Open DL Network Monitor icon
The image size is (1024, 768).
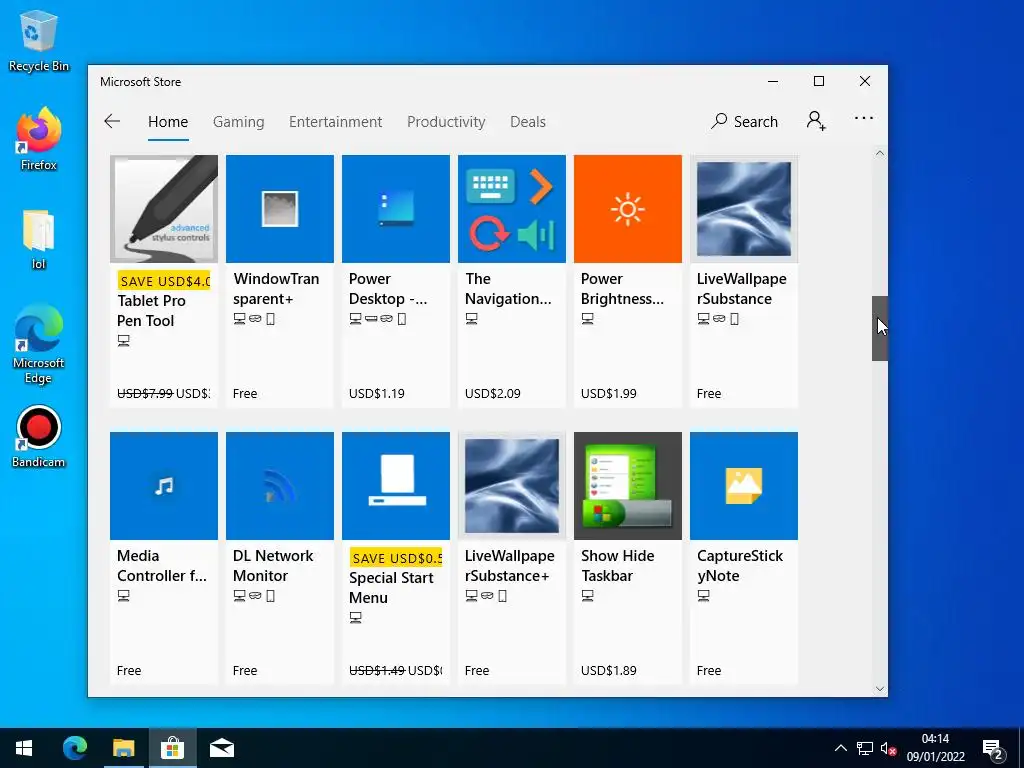click(x=280, y=485)
